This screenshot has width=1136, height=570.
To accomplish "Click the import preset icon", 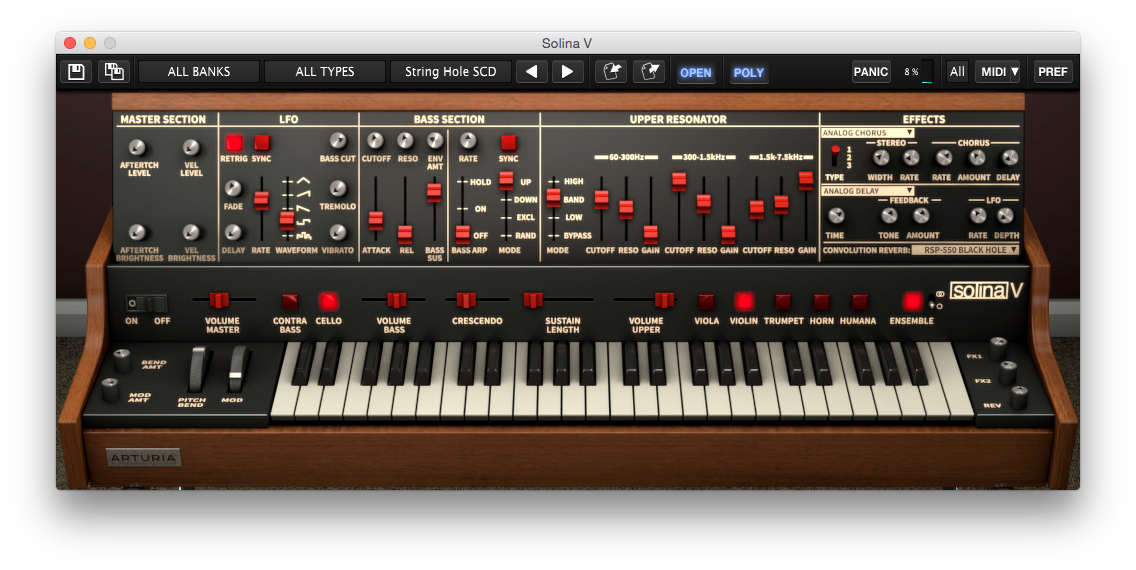I will pos(611,72).
